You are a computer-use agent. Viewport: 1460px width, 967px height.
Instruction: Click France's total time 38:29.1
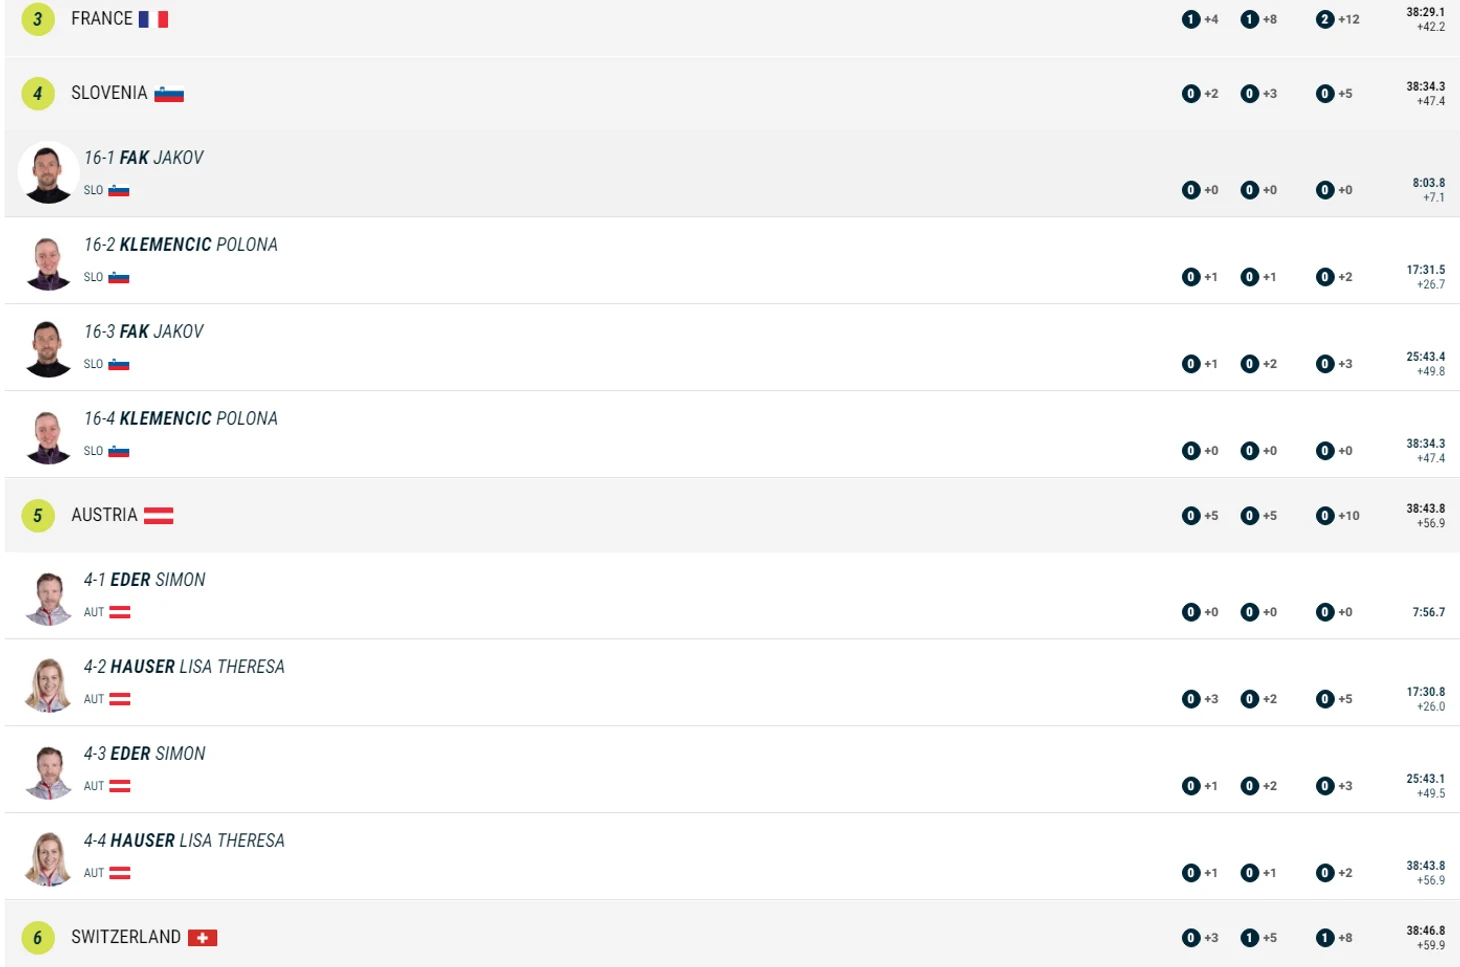click(x=1425, y=13)
